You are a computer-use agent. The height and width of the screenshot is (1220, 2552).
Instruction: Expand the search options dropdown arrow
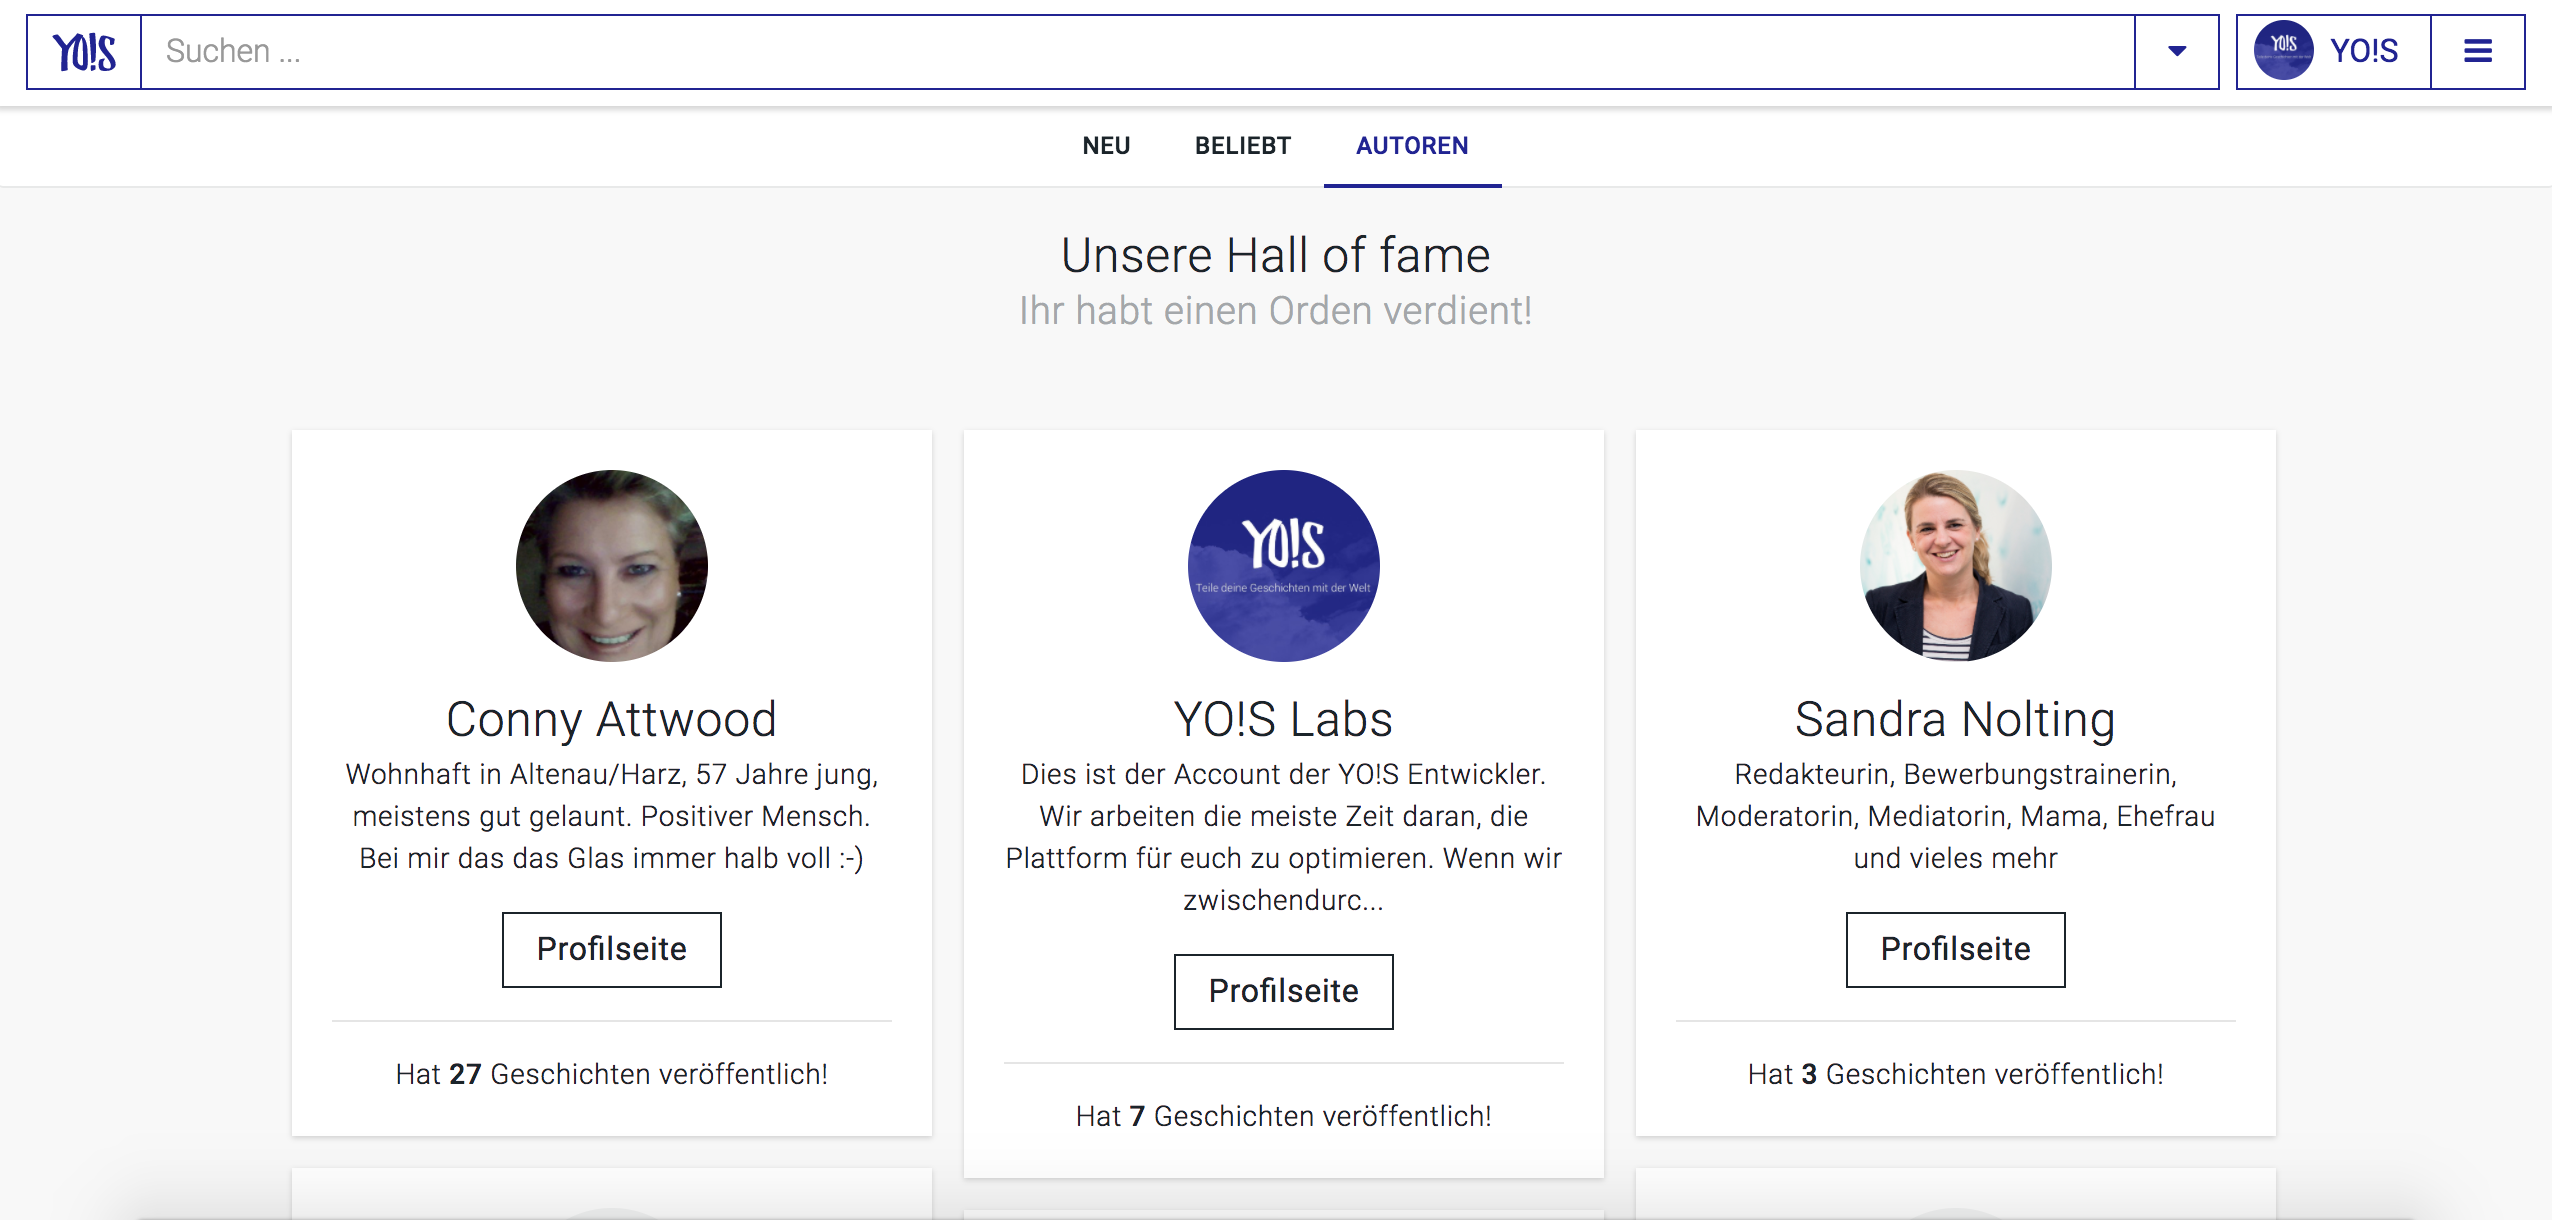2177,51
